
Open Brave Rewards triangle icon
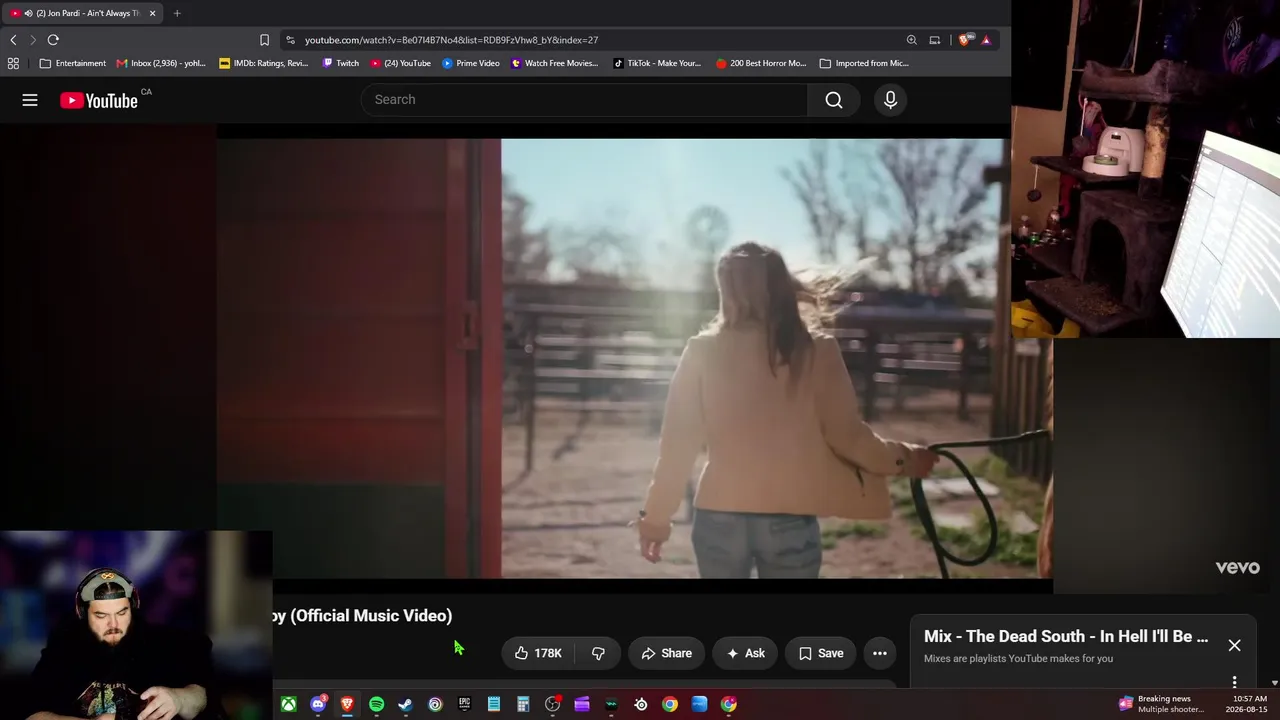click(x=986, y=40)
